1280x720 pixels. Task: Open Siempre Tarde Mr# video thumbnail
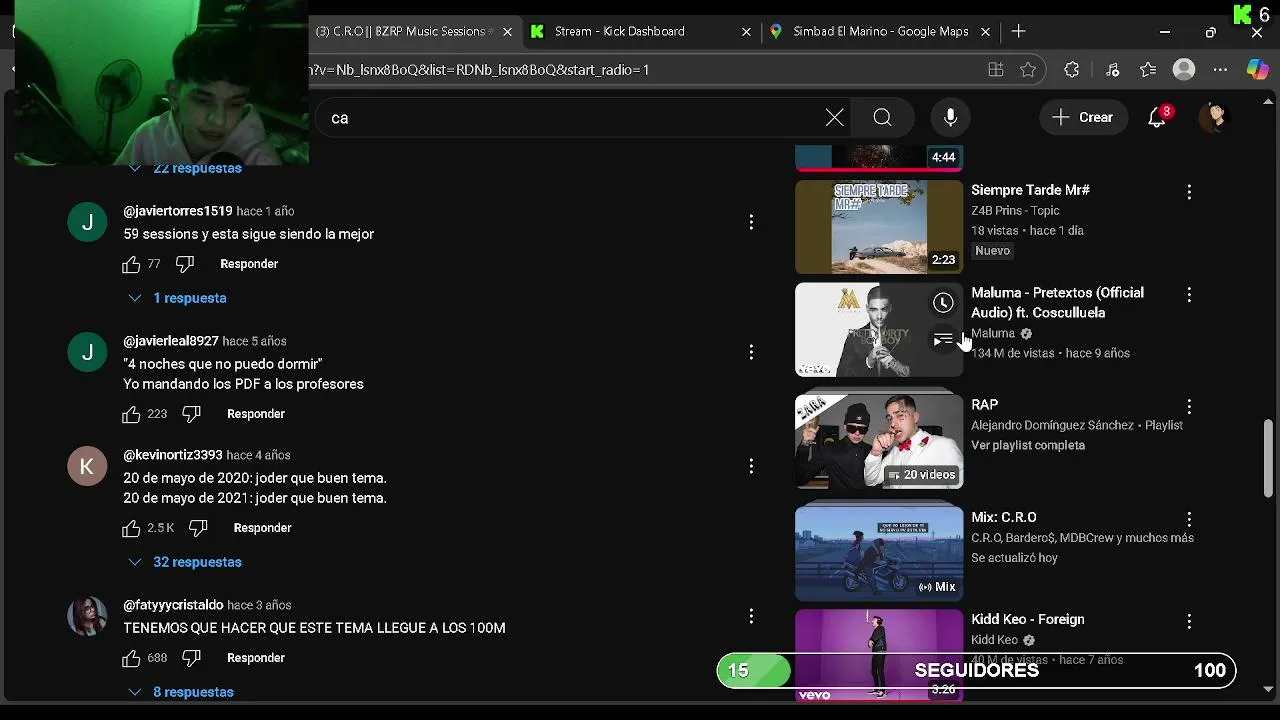879,227
